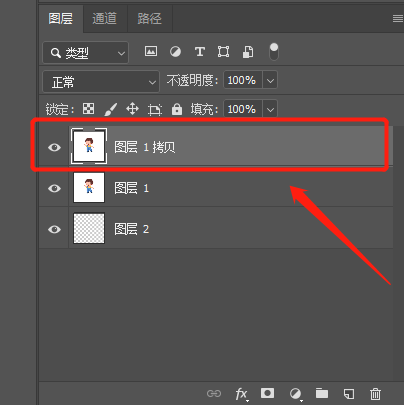Create new fill or adjustment layer
This screenshot has width=404, height=405.
pyautogui.click(x=295, y=394)
